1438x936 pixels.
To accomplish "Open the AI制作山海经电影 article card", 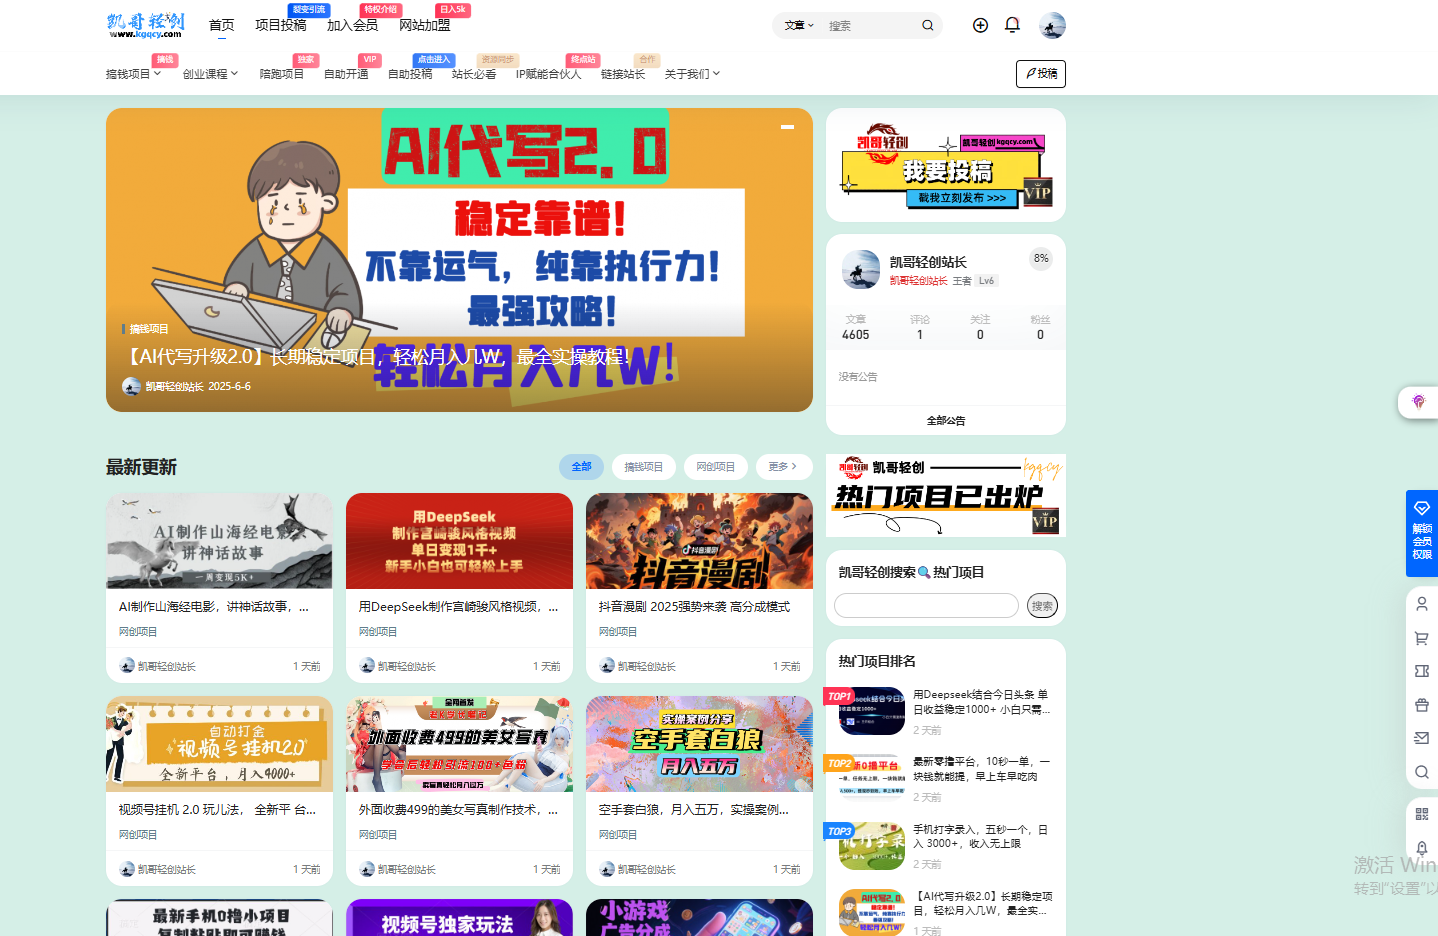I will 219,588.
